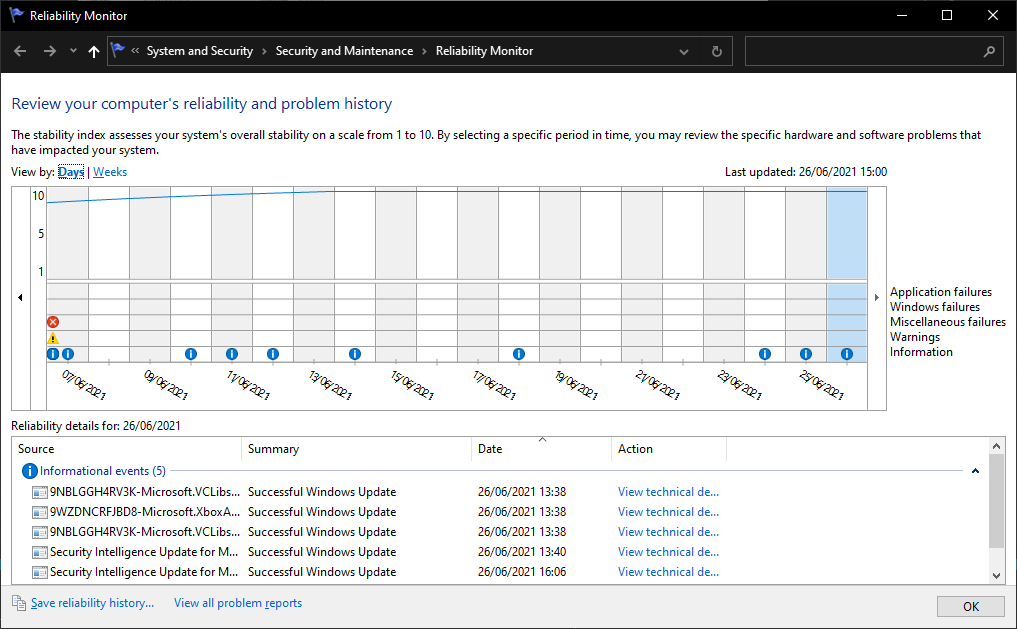View technical details for 13:40 Security Intelligence update
This screenshot has height=629, width=1017.
point(668,552)
